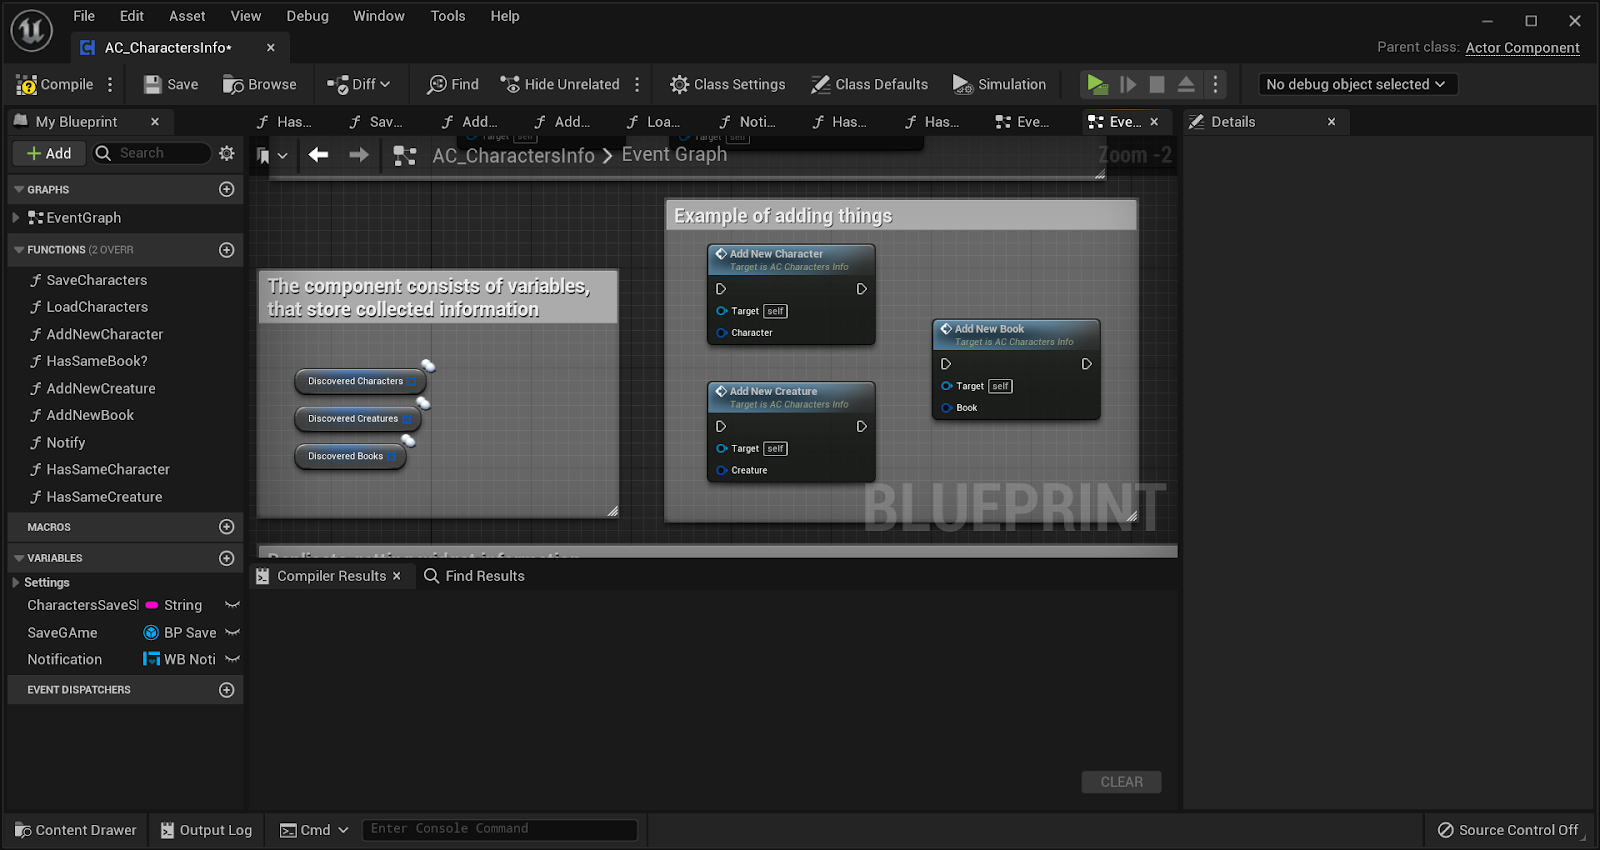
Task: Toggle visibility eye for Notification variable
Action: [233, 659]
